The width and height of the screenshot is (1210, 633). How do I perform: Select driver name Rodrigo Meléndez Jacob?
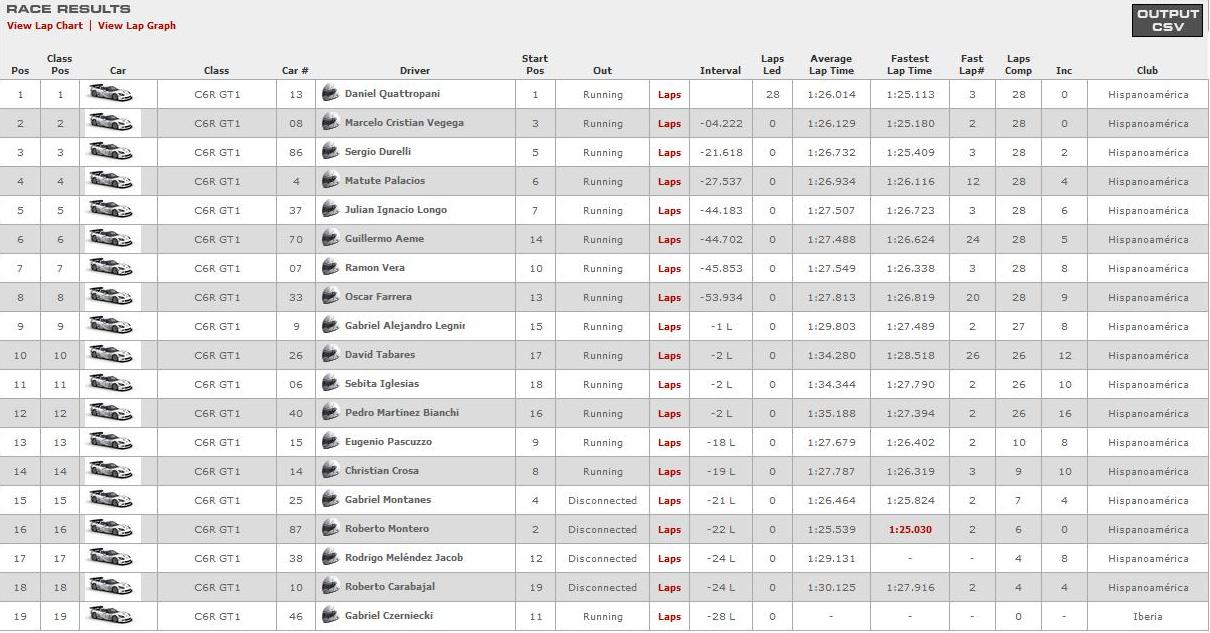pyautogui.click(x=404, y=558)
